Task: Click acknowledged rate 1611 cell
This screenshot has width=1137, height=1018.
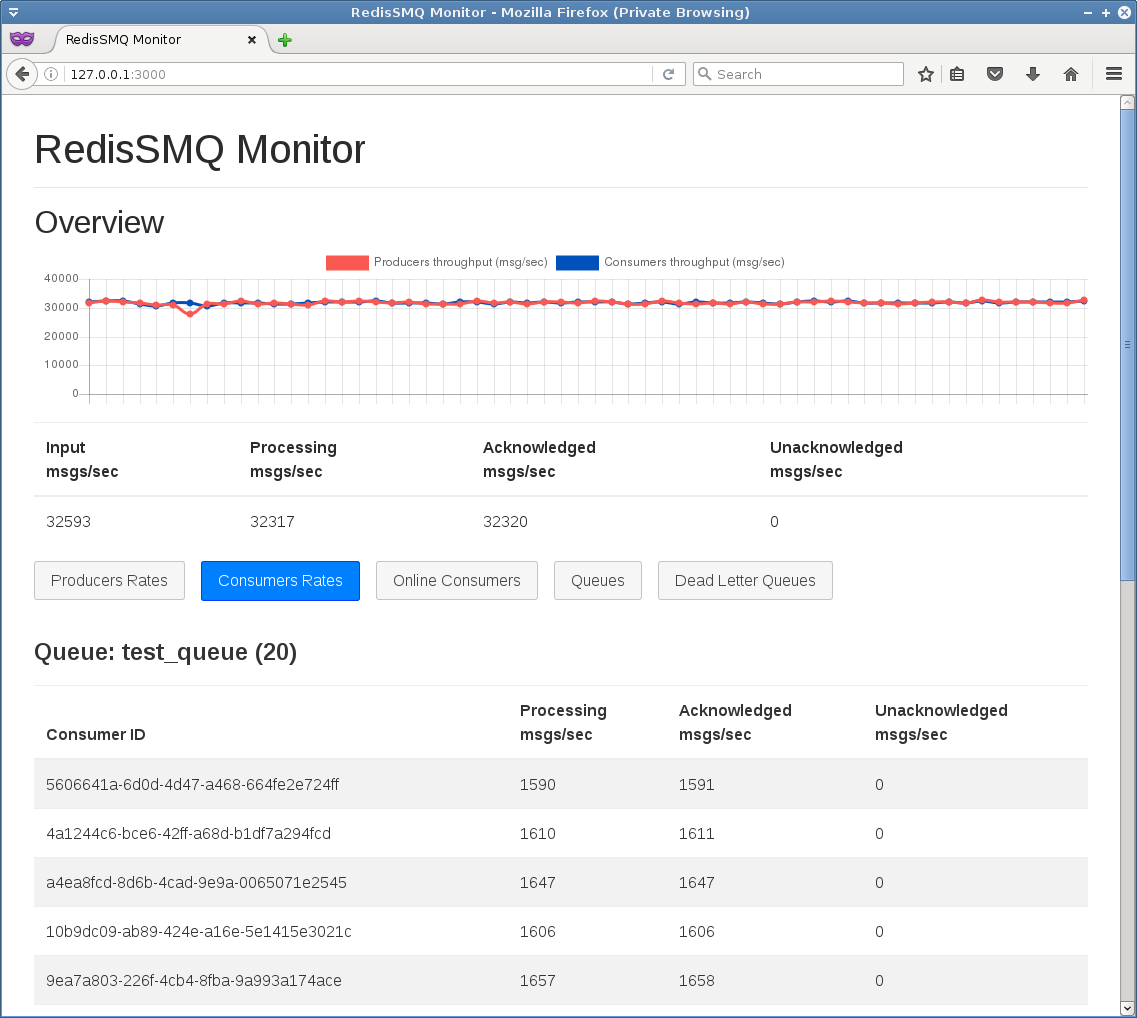Action: click(696, 834)
